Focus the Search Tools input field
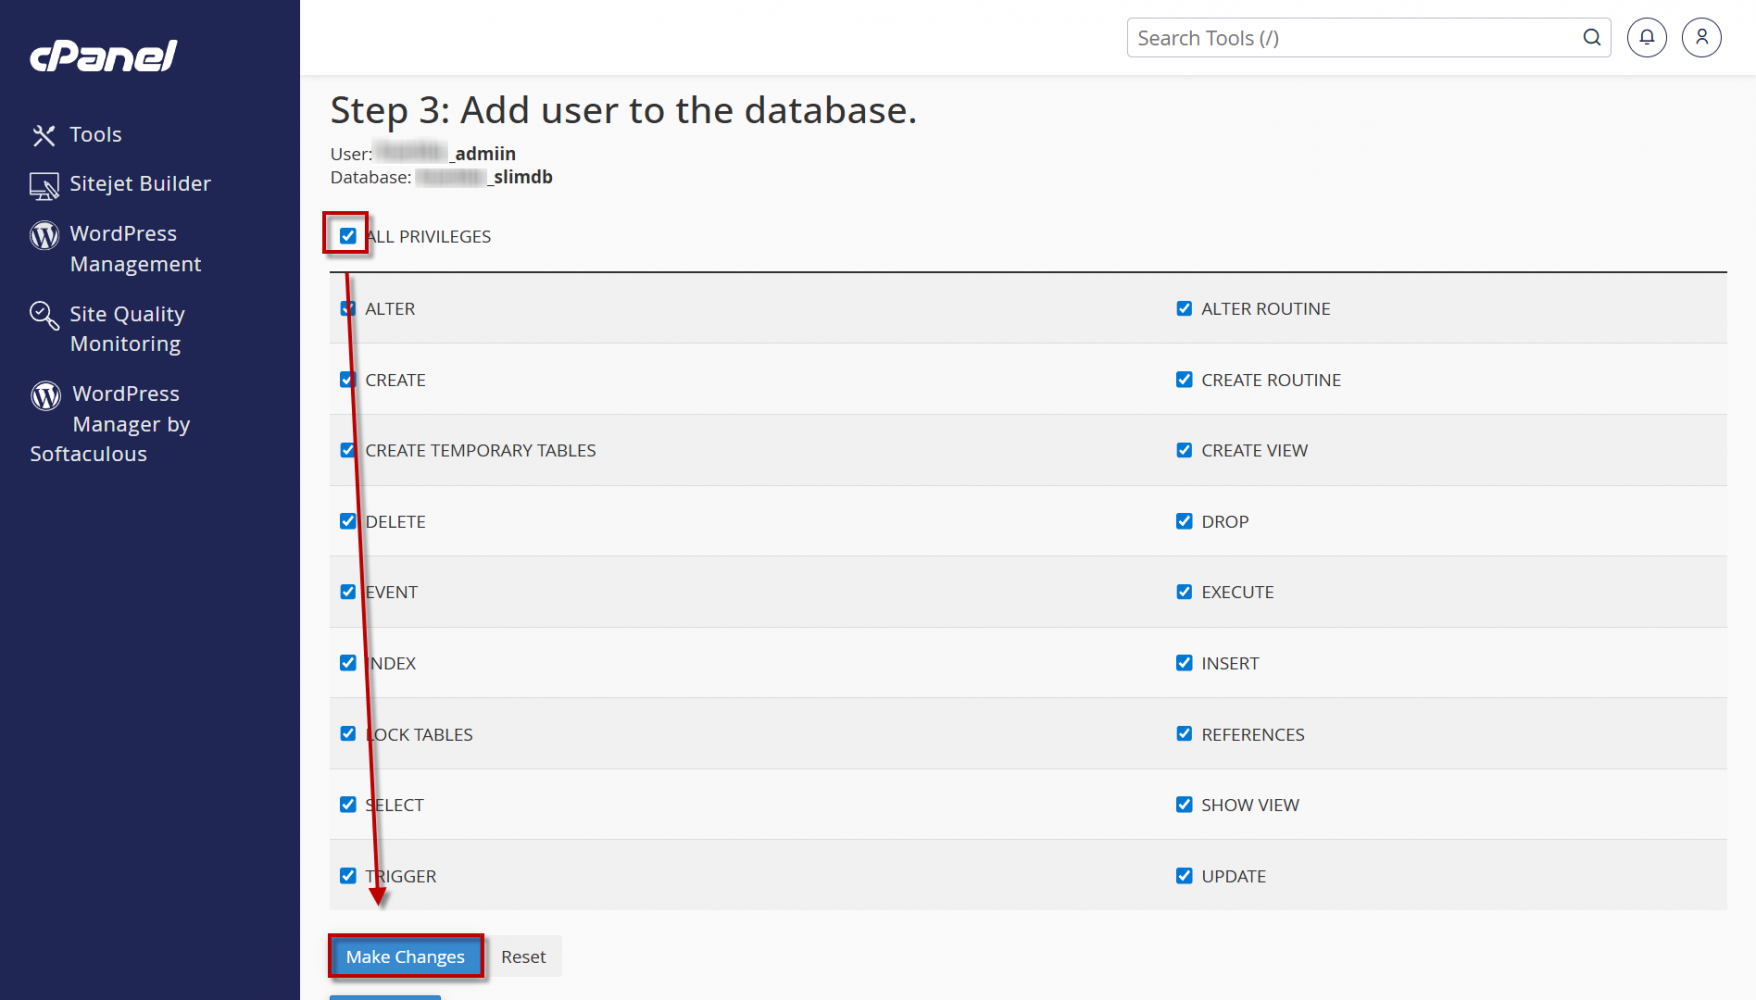The image size is (1756, 1000). coord(1350,38)
